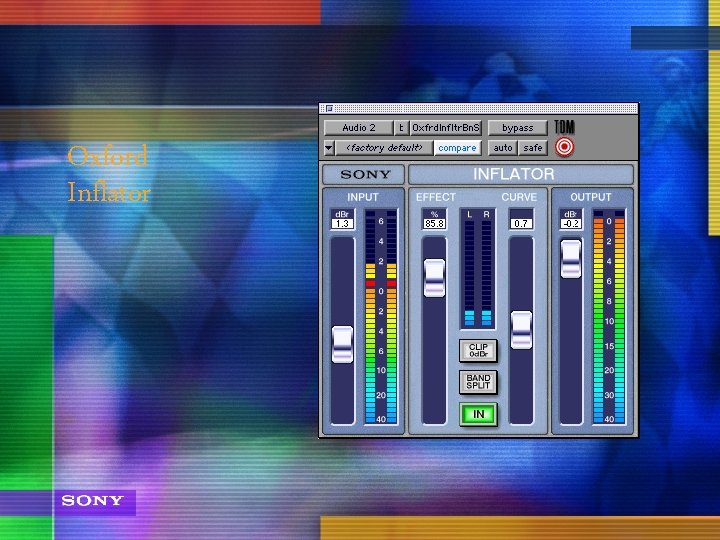Click the curve value field 0.7
The image size is (720, 540).
pyautogui.click(x=521, y=224)
